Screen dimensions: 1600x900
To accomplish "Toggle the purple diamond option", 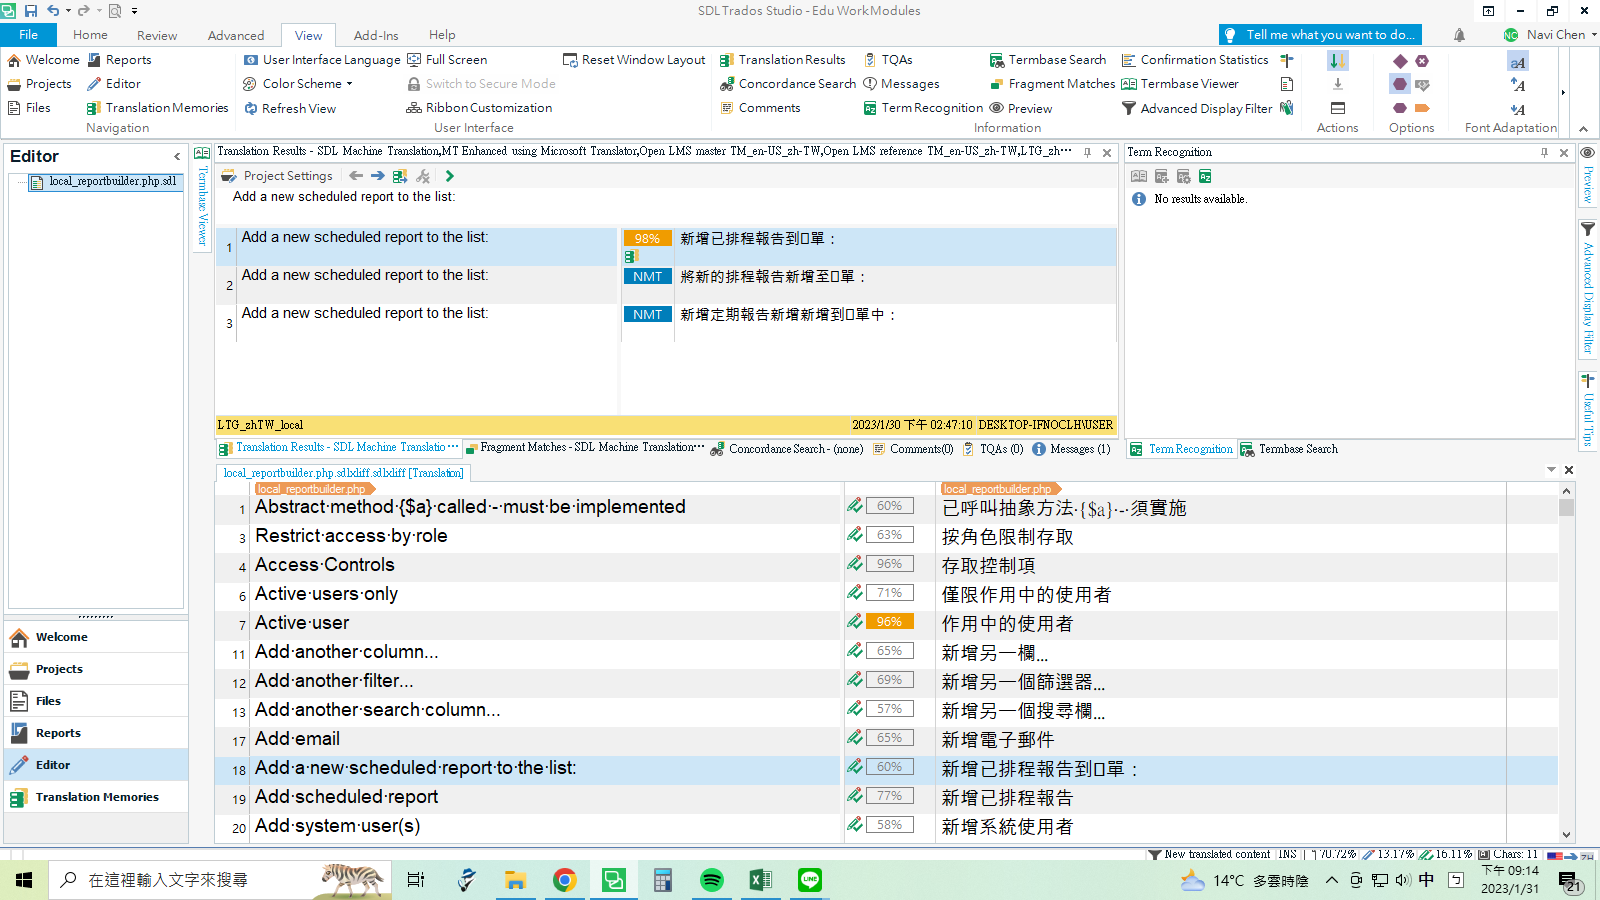I will [x=1400, y=61].
